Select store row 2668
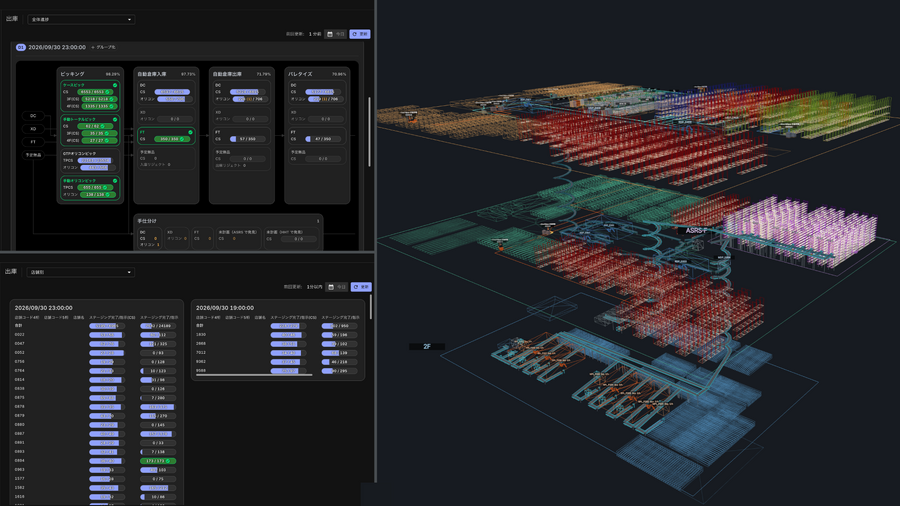The width and height of the screenshot is (900, 506). (278, 344)
